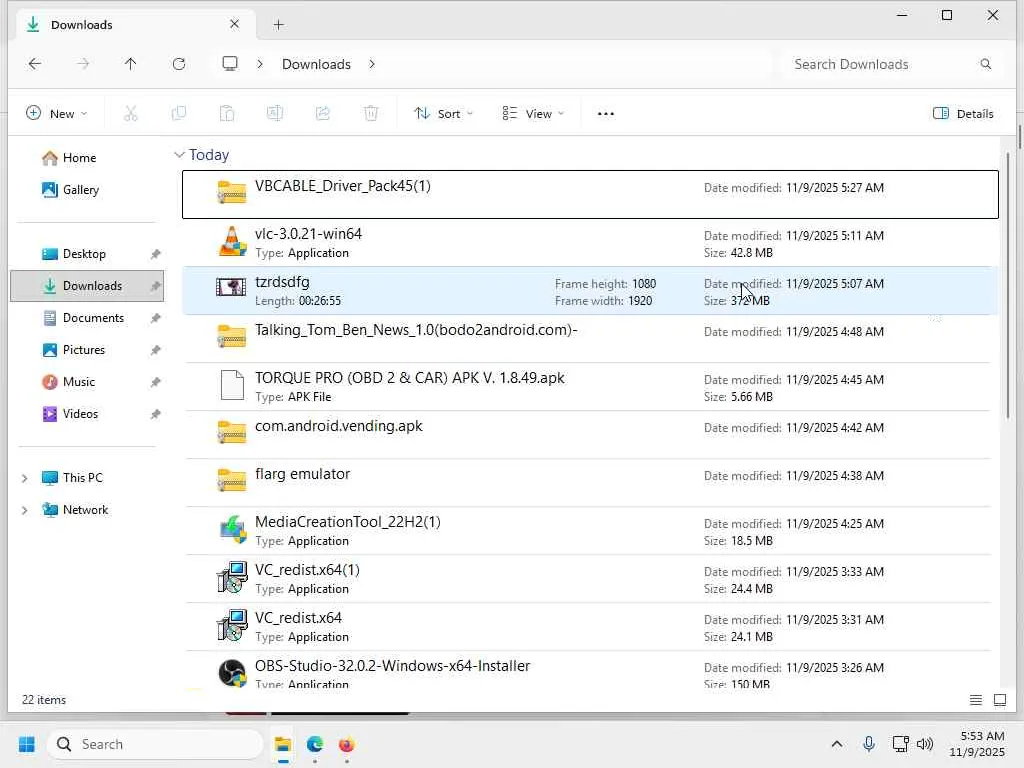Open Videos in the navigation pane

[80, 414]
